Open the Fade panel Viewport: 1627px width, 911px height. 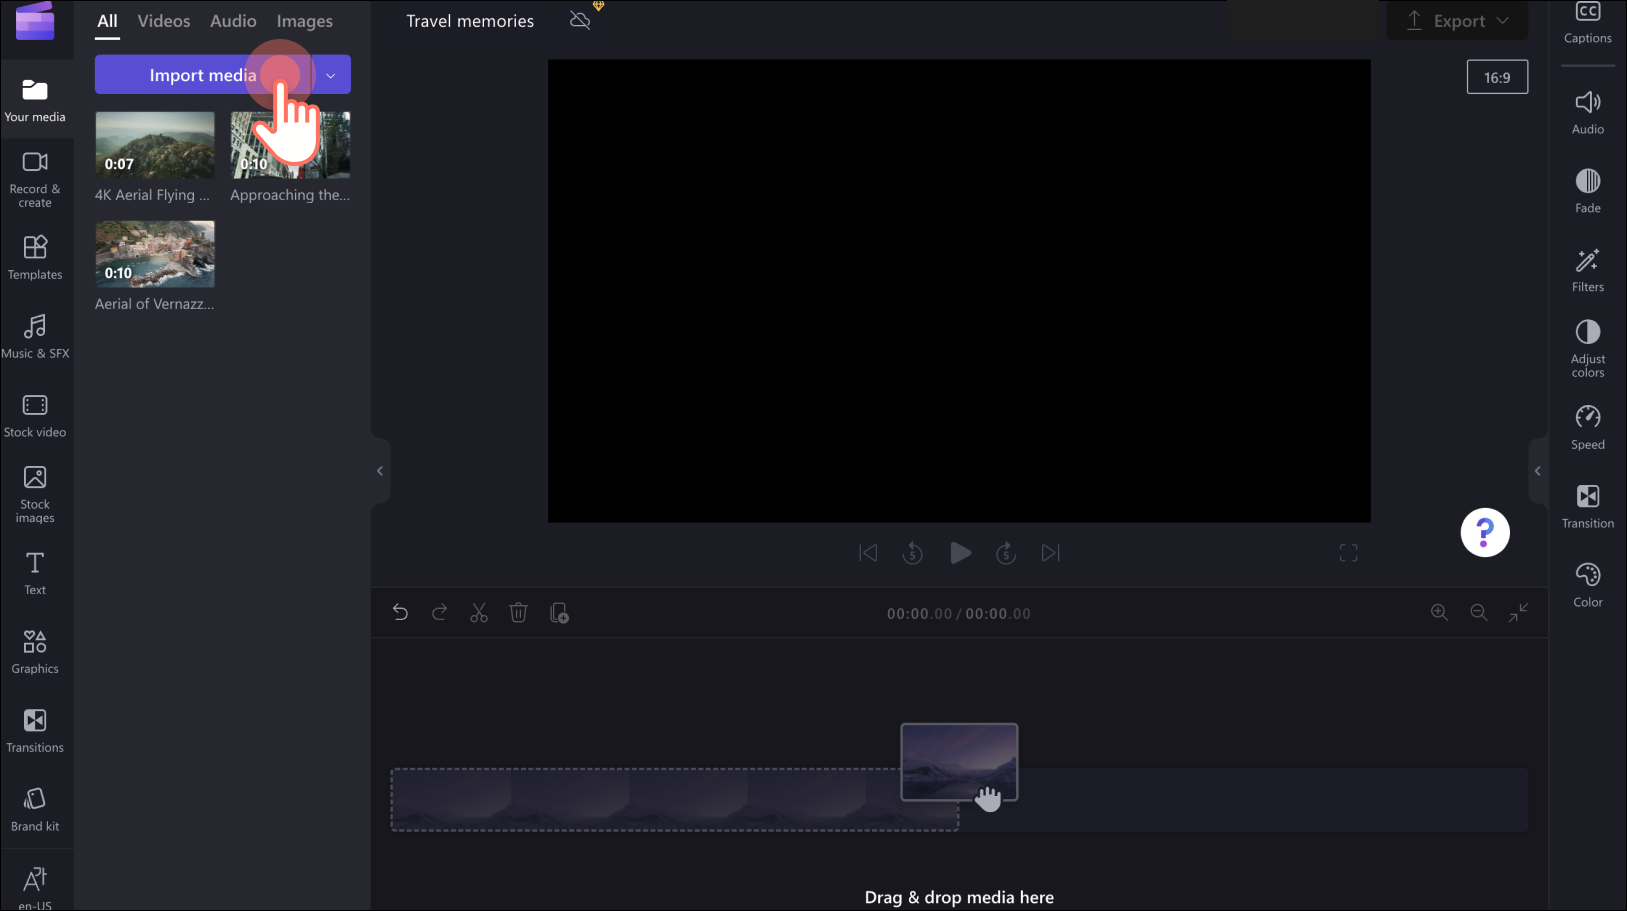[1588, 191]
